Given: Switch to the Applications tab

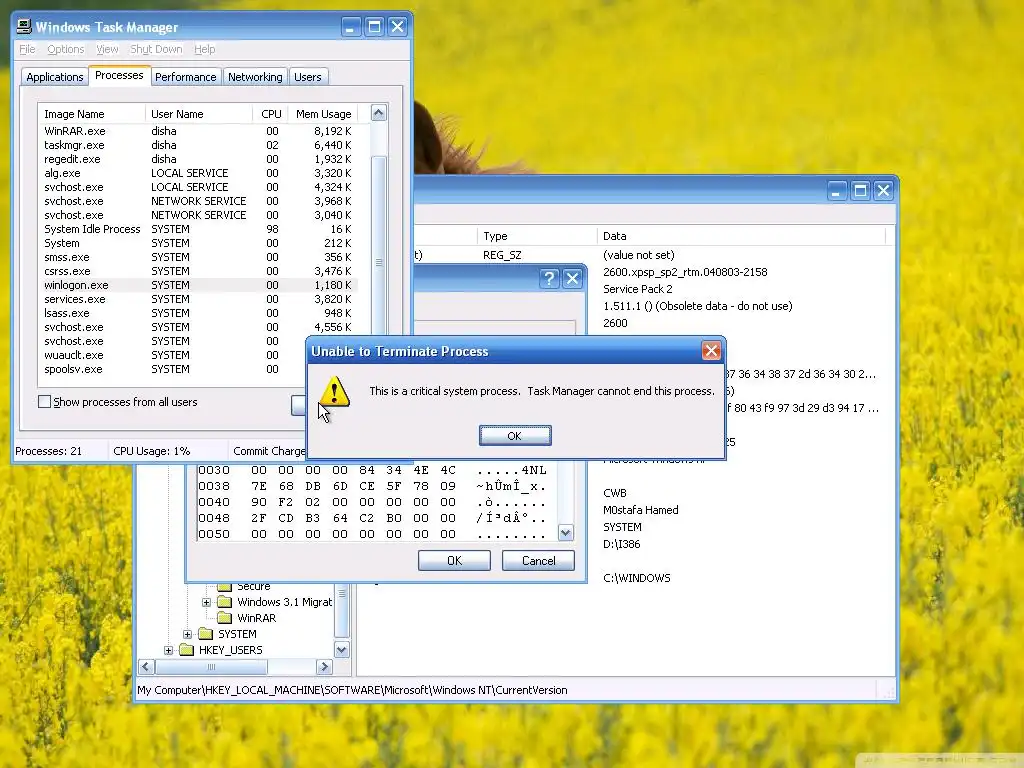Looking at the screenshot, I should pyautogui.click(x=55, y=77).
